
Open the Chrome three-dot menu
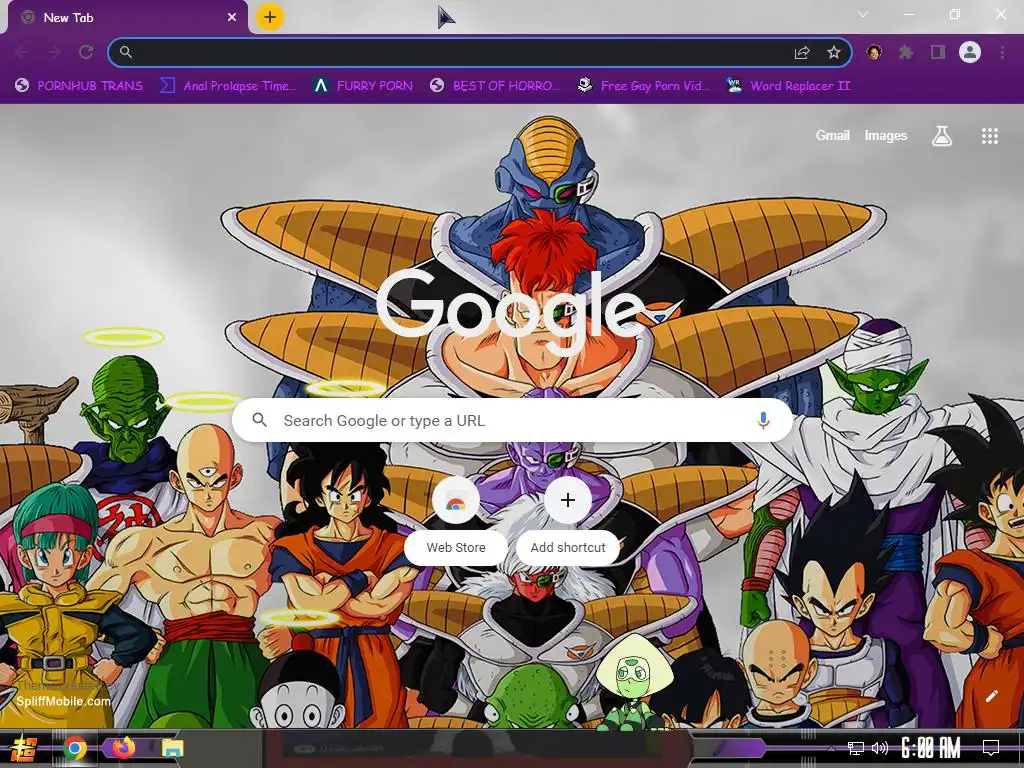[x=1002, y=52]
